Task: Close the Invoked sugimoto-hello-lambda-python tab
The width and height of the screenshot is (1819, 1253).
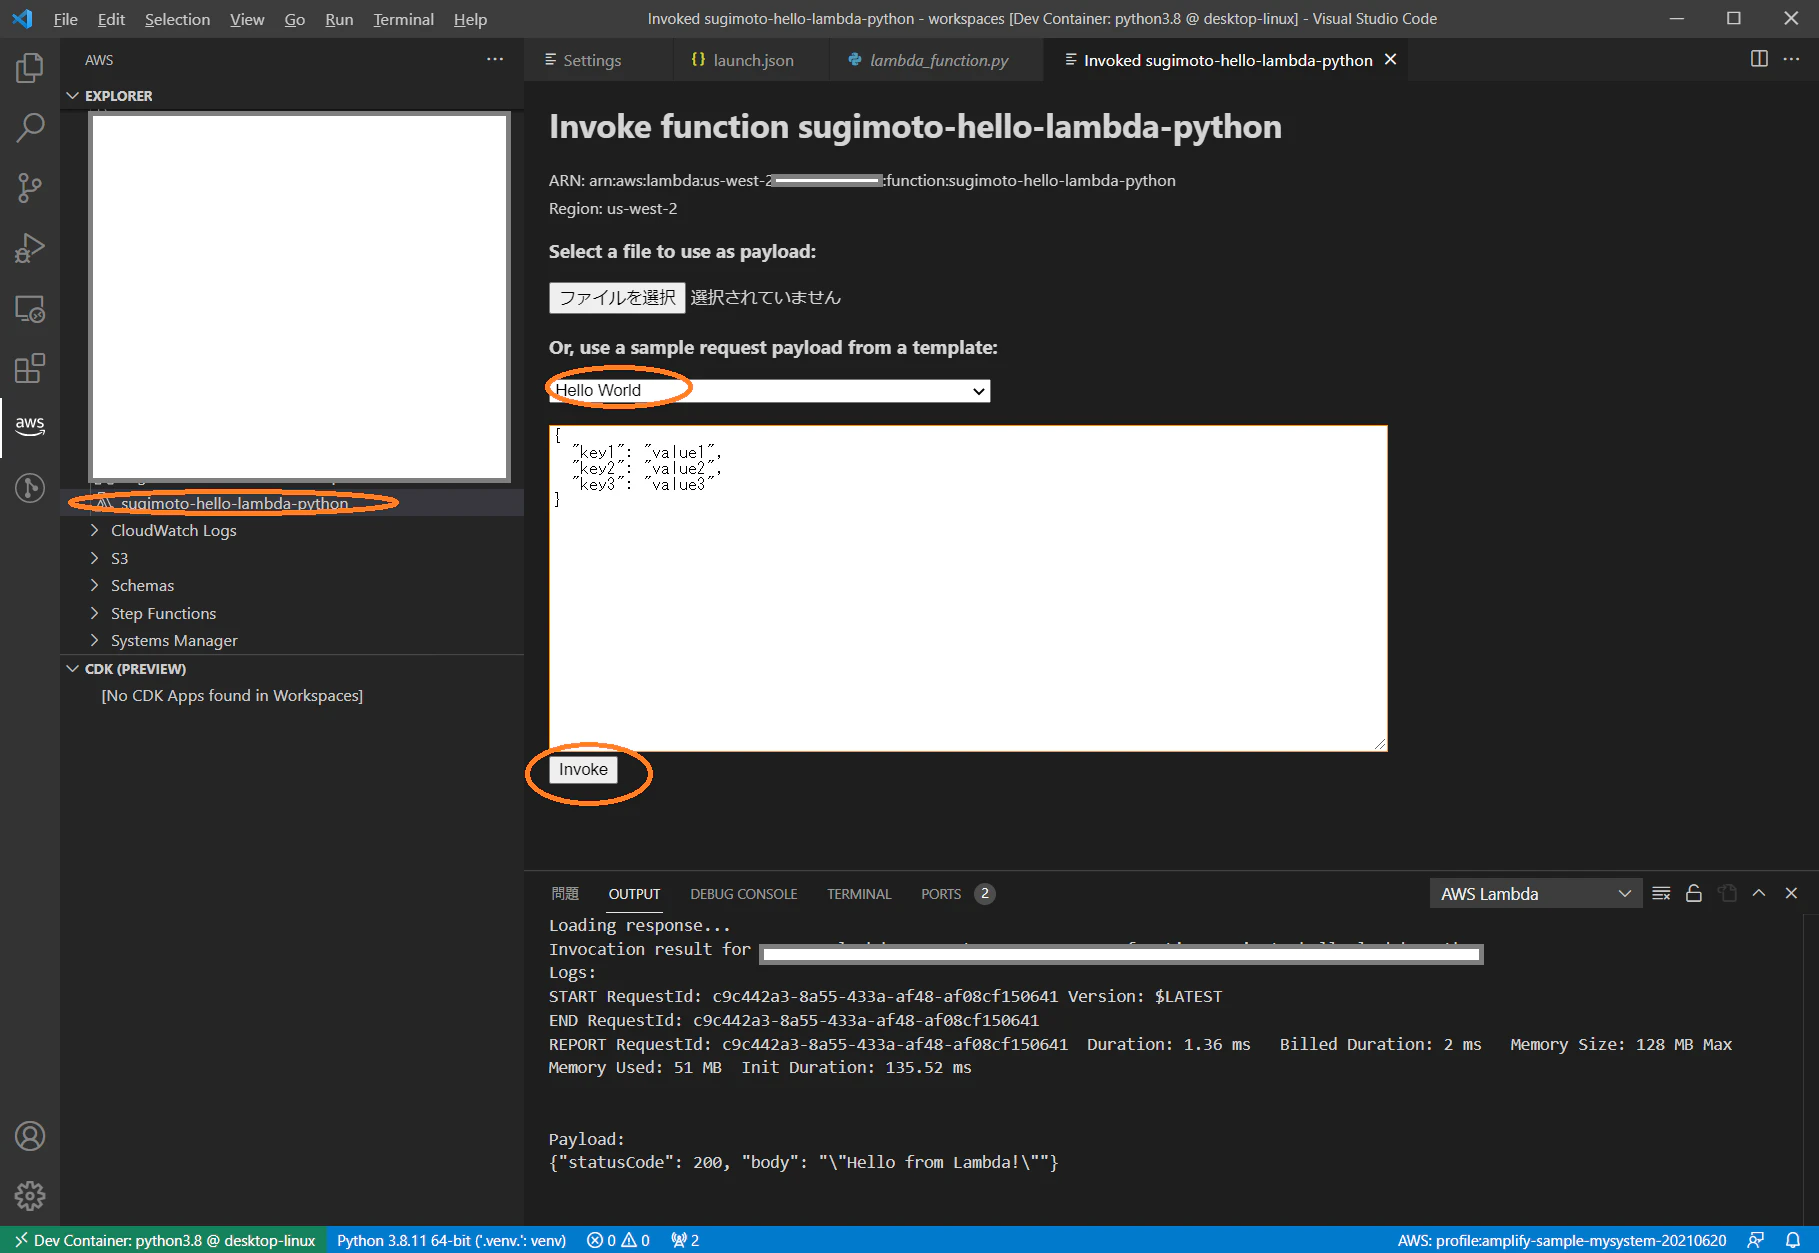Action: [x=1390, y=60]
